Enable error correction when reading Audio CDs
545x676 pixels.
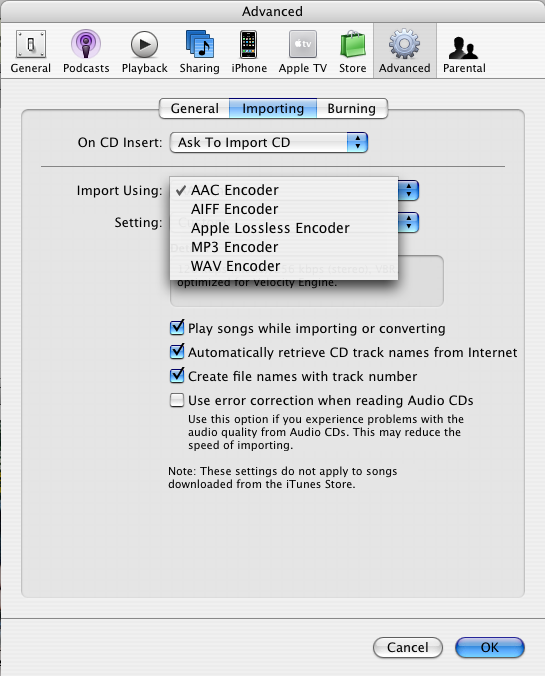pyautogui.click(x=177, y=400)
